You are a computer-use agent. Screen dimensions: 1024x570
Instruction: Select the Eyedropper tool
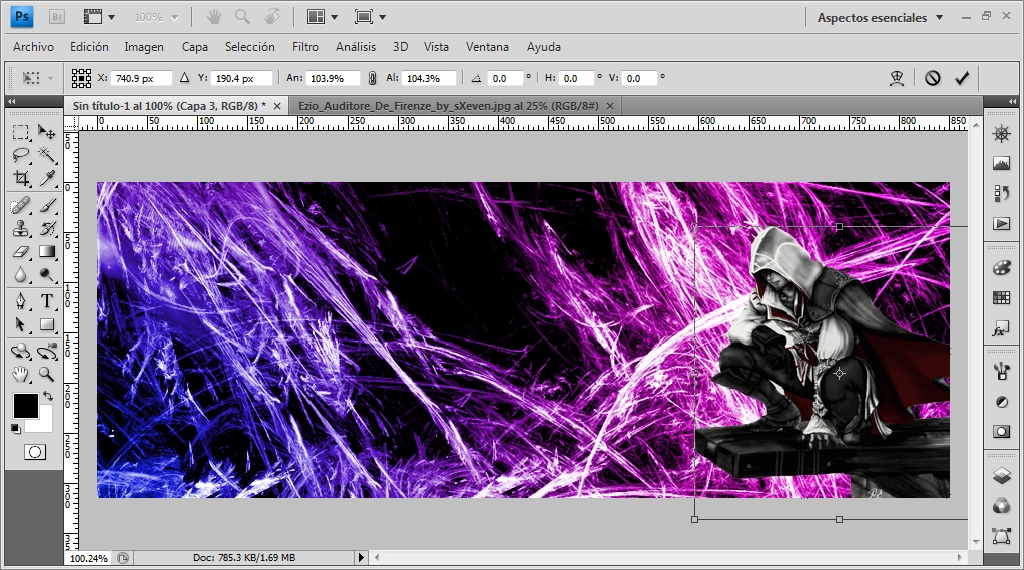[46, 178]
